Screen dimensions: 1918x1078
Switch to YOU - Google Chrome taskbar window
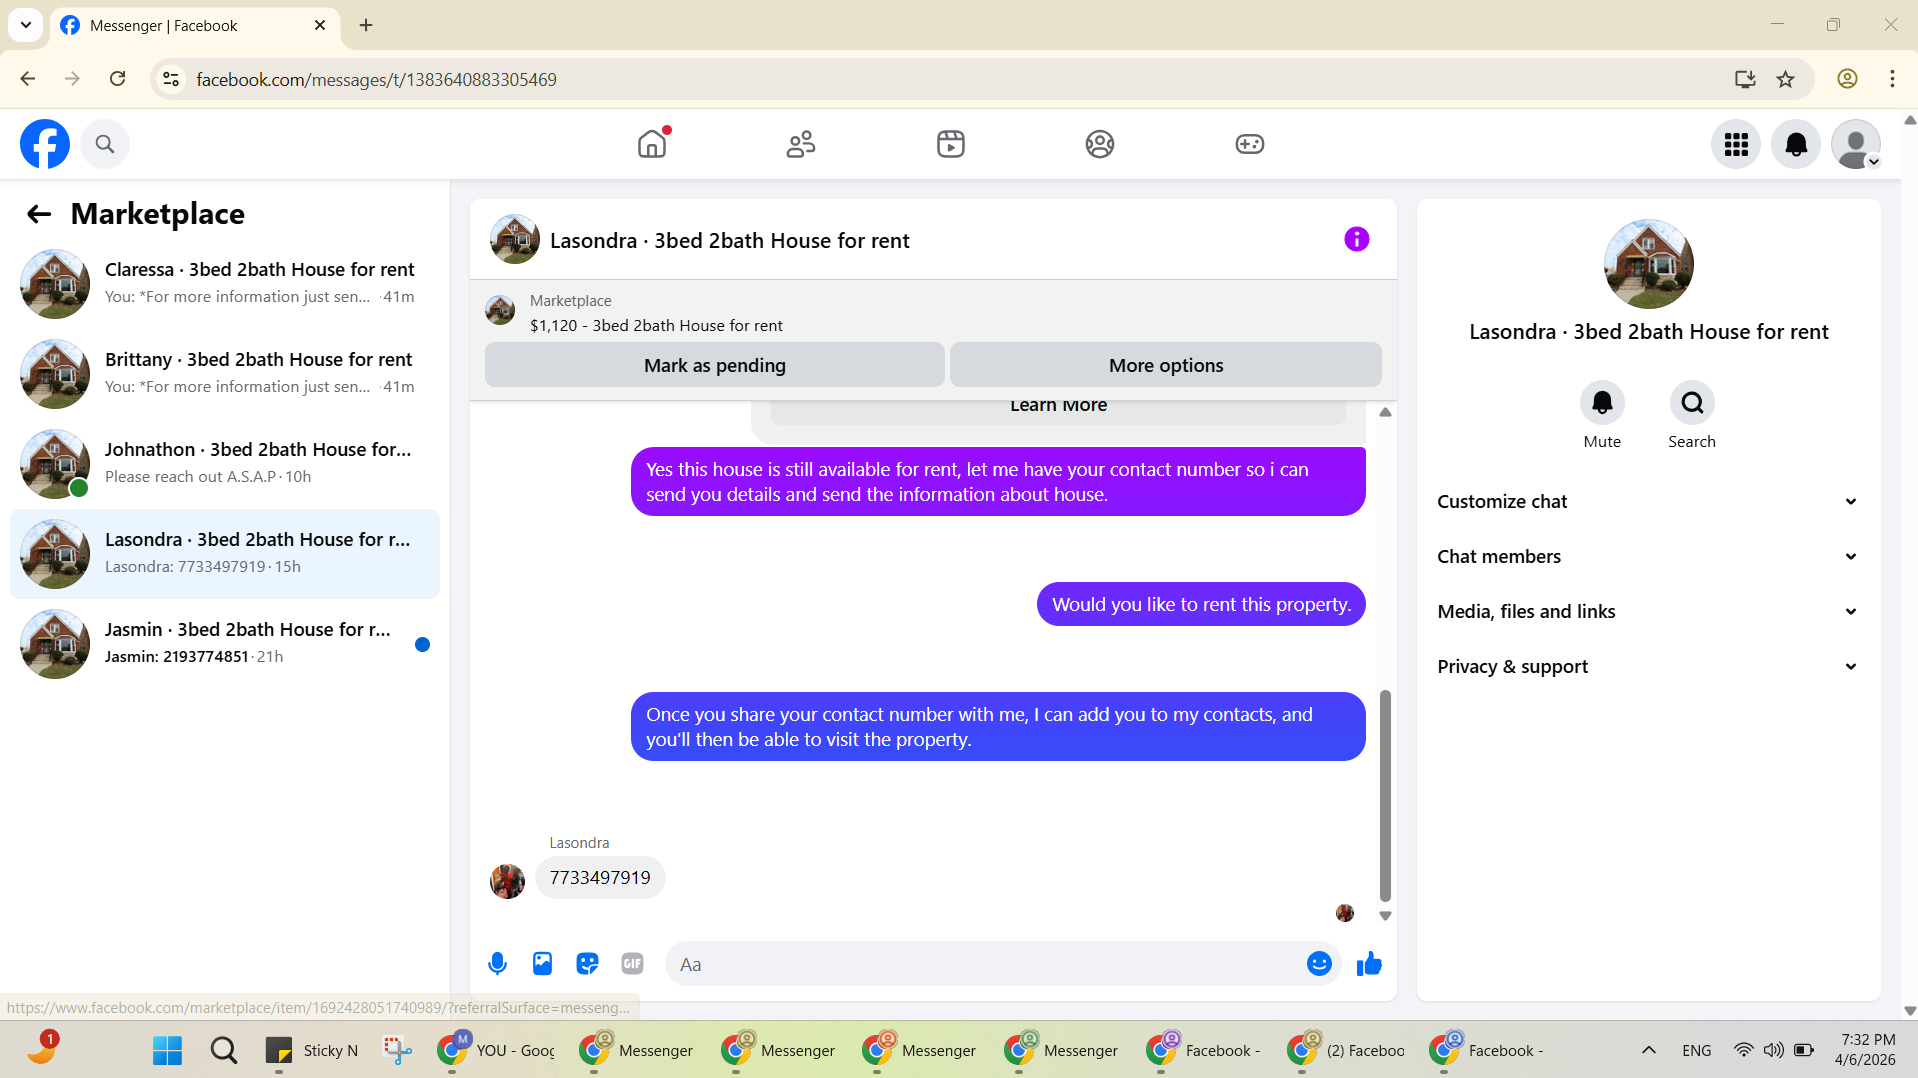click(497, 1050)
